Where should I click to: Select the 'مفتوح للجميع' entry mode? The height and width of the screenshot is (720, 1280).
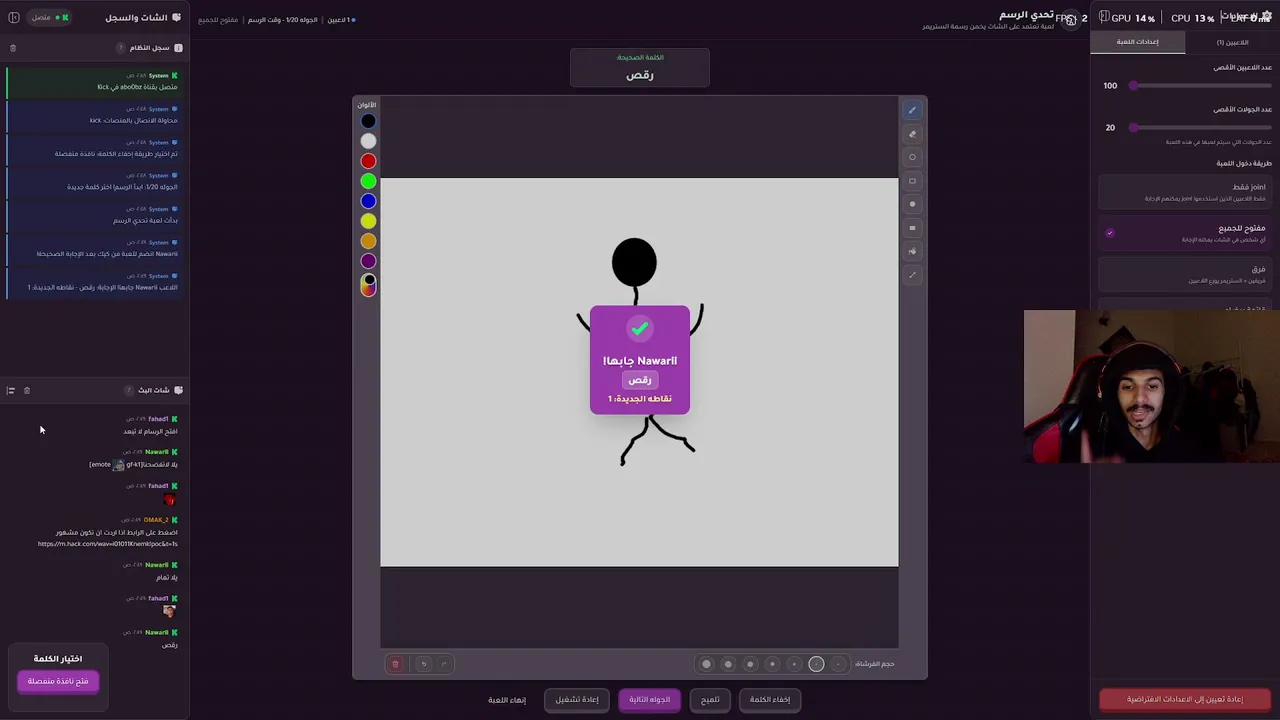[1185, 233]
